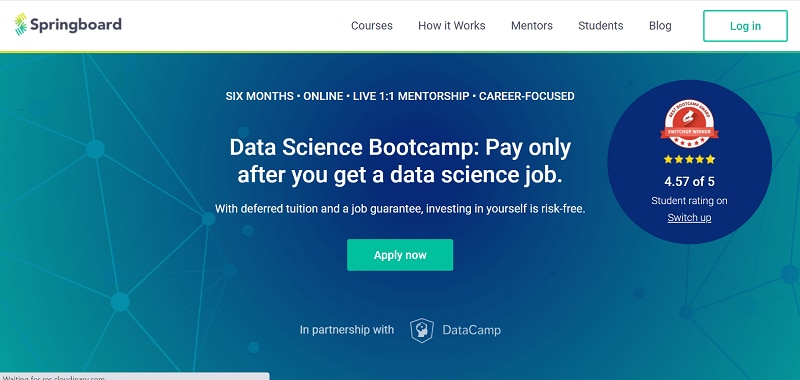Click the DataCamp shield logo icon
The height and width of the screenshot is (380, 800).
422,331
